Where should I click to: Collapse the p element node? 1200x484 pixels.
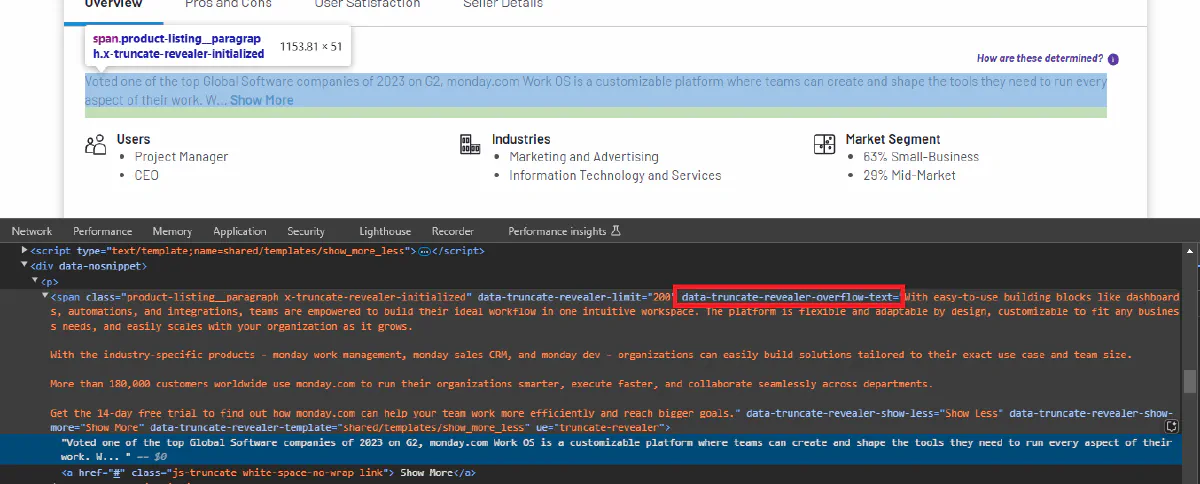point(35,282)
